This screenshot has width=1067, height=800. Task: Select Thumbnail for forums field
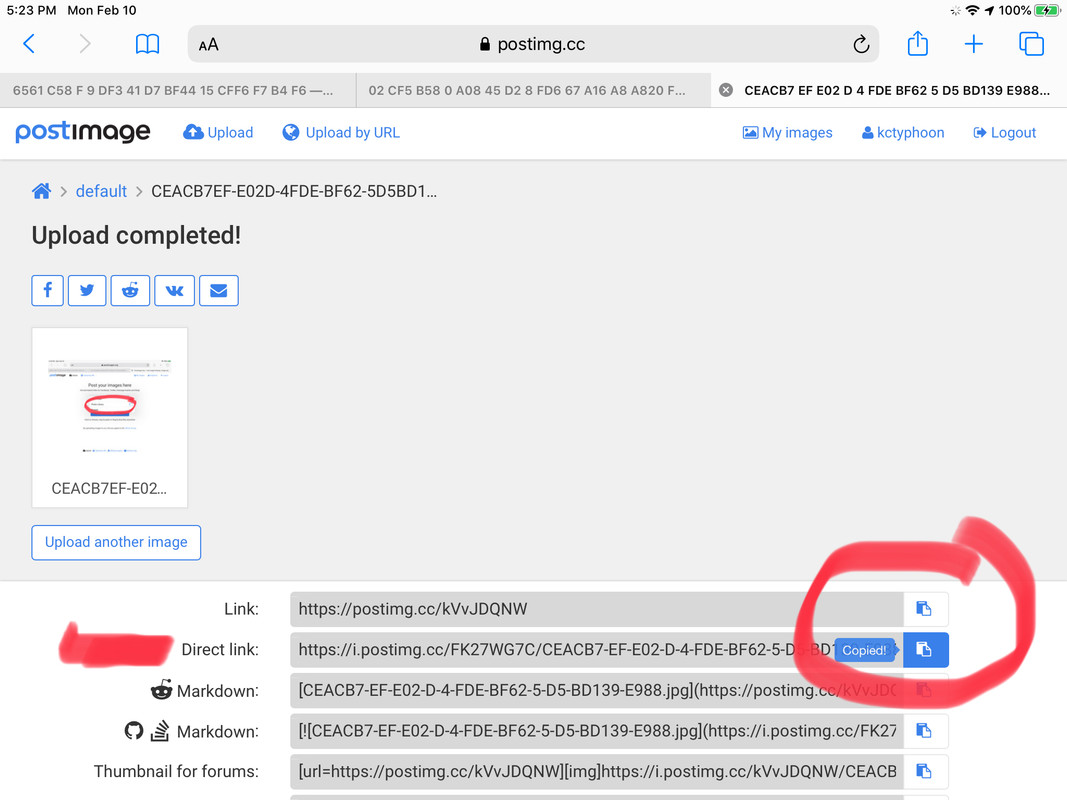point(597,771)
